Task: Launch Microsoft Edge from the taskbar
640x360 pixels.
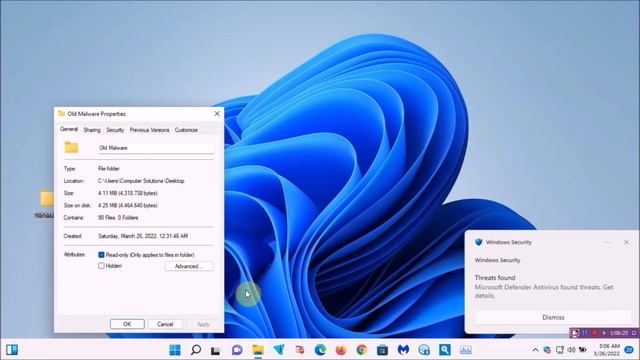Action: (320, 350)
